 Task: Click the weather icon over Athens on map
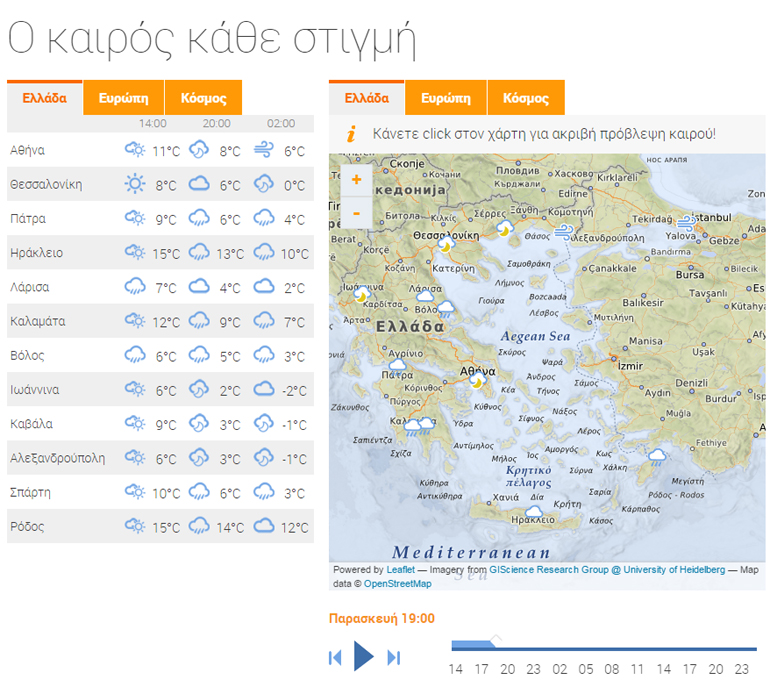479,380
